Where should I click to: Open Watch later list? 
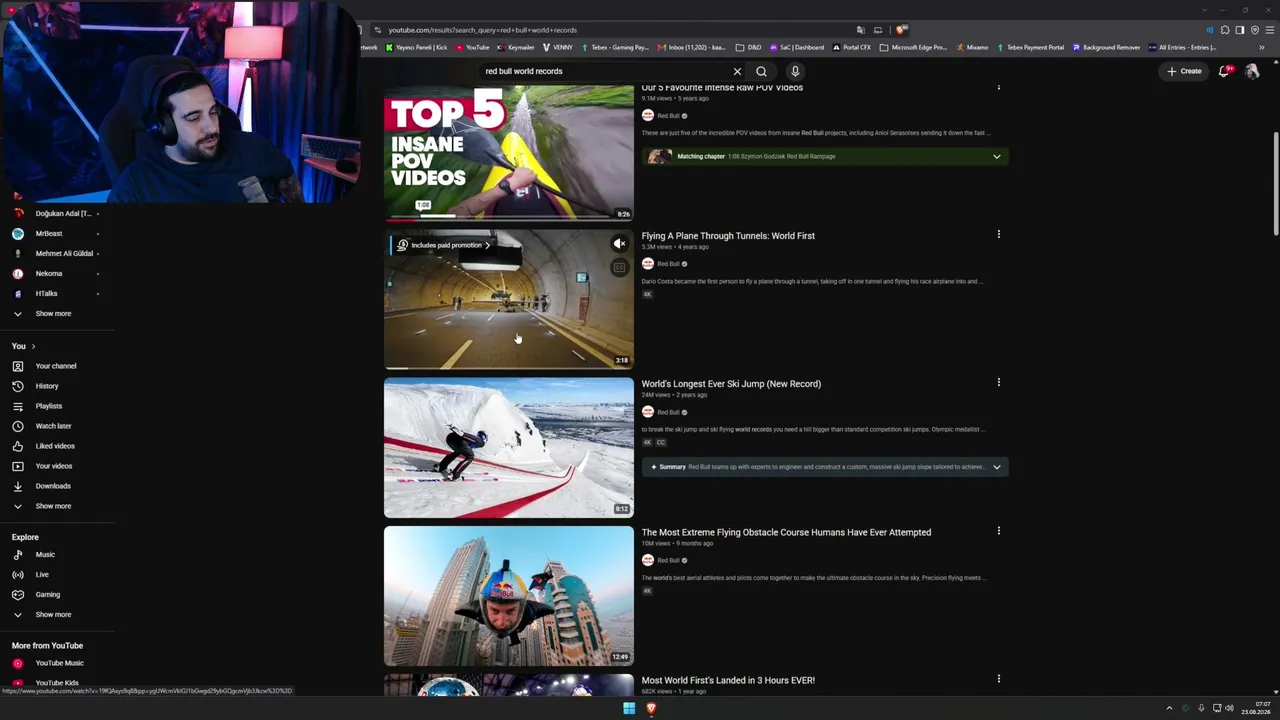pos(53,426)
